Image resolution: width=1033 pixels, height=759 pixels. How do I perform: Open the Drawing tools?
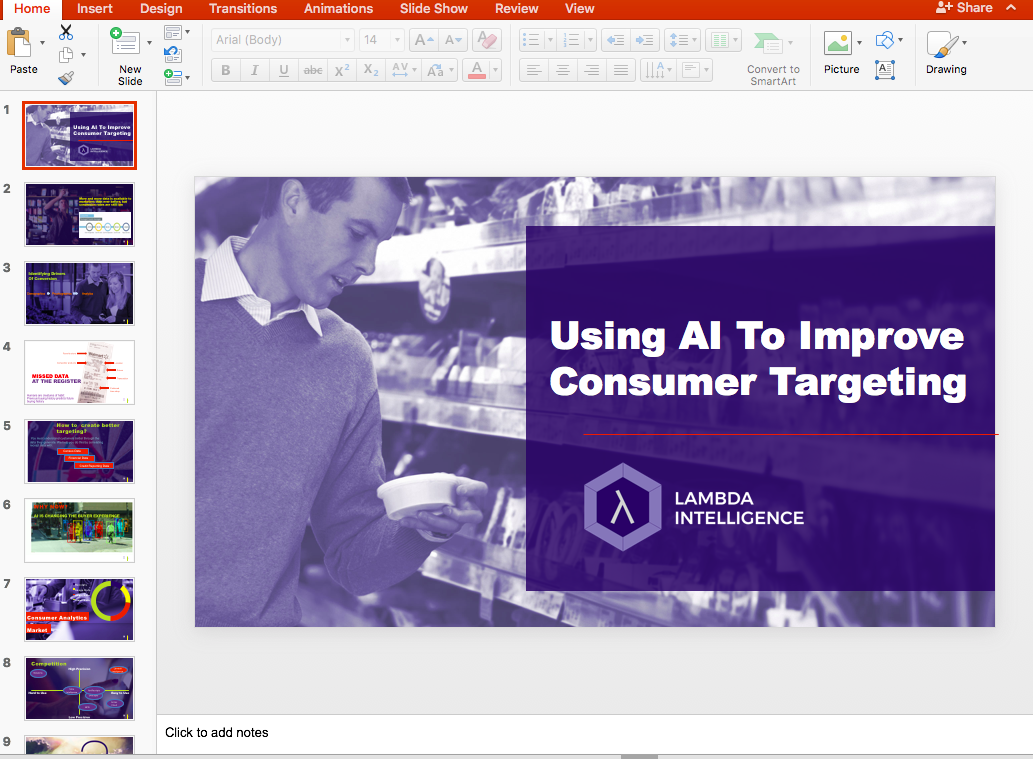pyautogui.click(x=946, y=53)
